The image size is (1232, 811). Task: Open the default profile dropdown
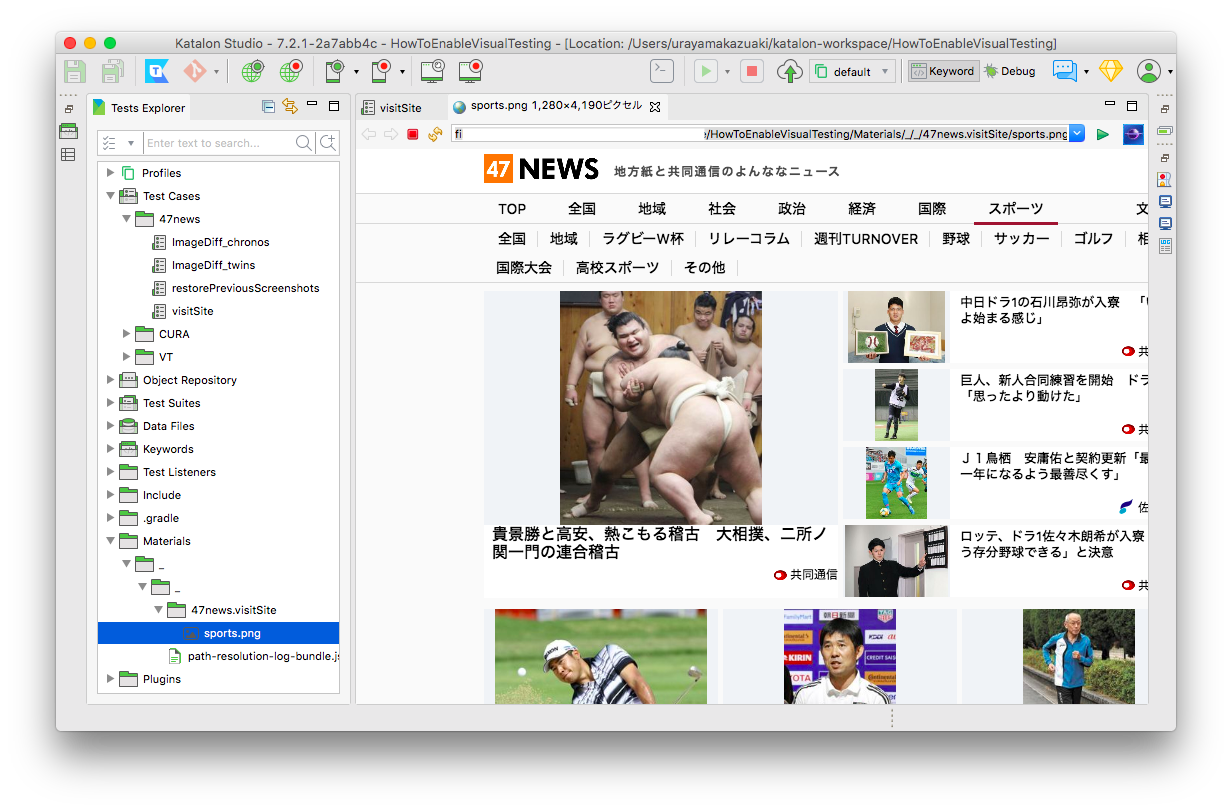pyautogui.click(x=853, y=71)
